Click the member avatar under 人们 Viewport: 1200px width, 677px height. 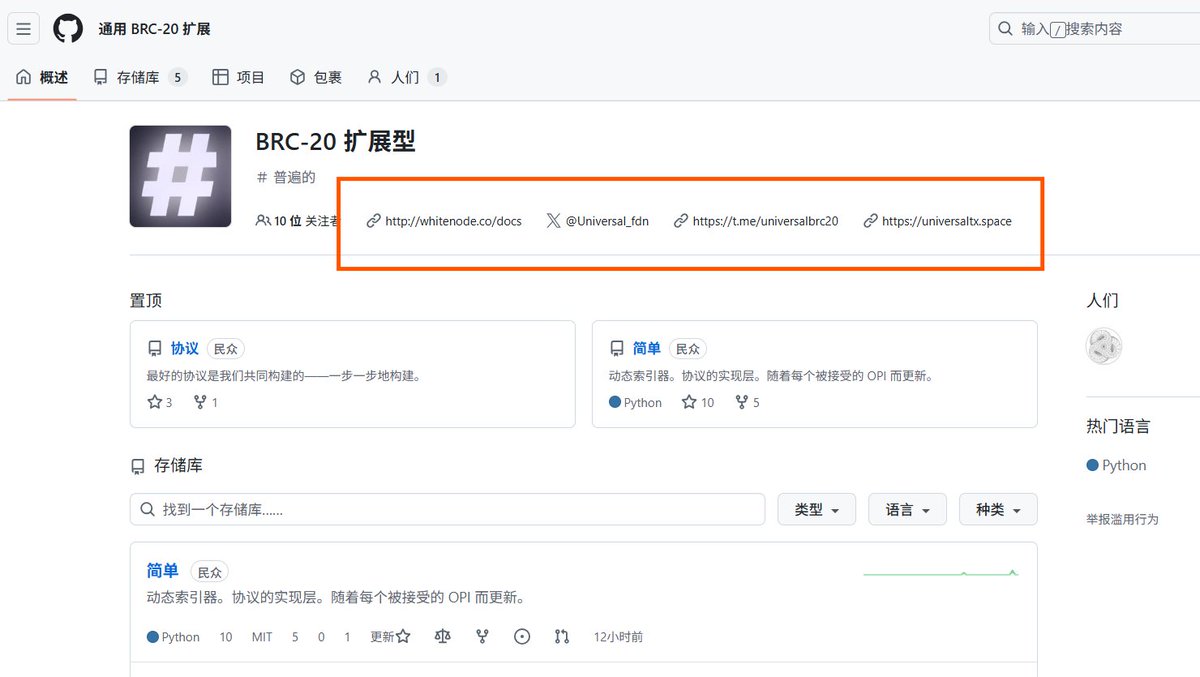click(1104, 346)
